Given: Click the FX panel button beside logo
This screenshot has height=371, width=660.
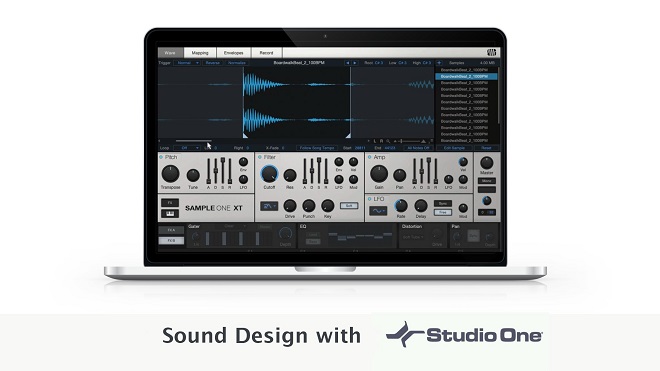Looking at the screenshot, I should [170, 203].
